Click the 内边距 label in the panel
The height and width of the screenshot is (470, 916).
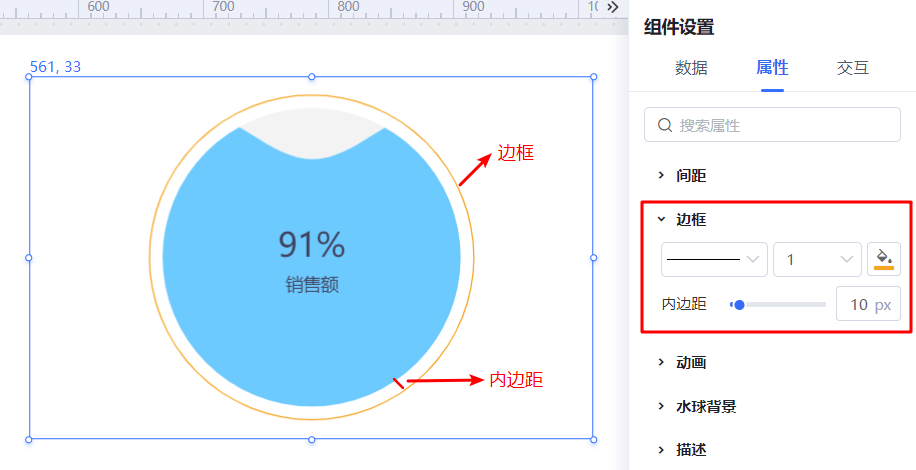684,304
